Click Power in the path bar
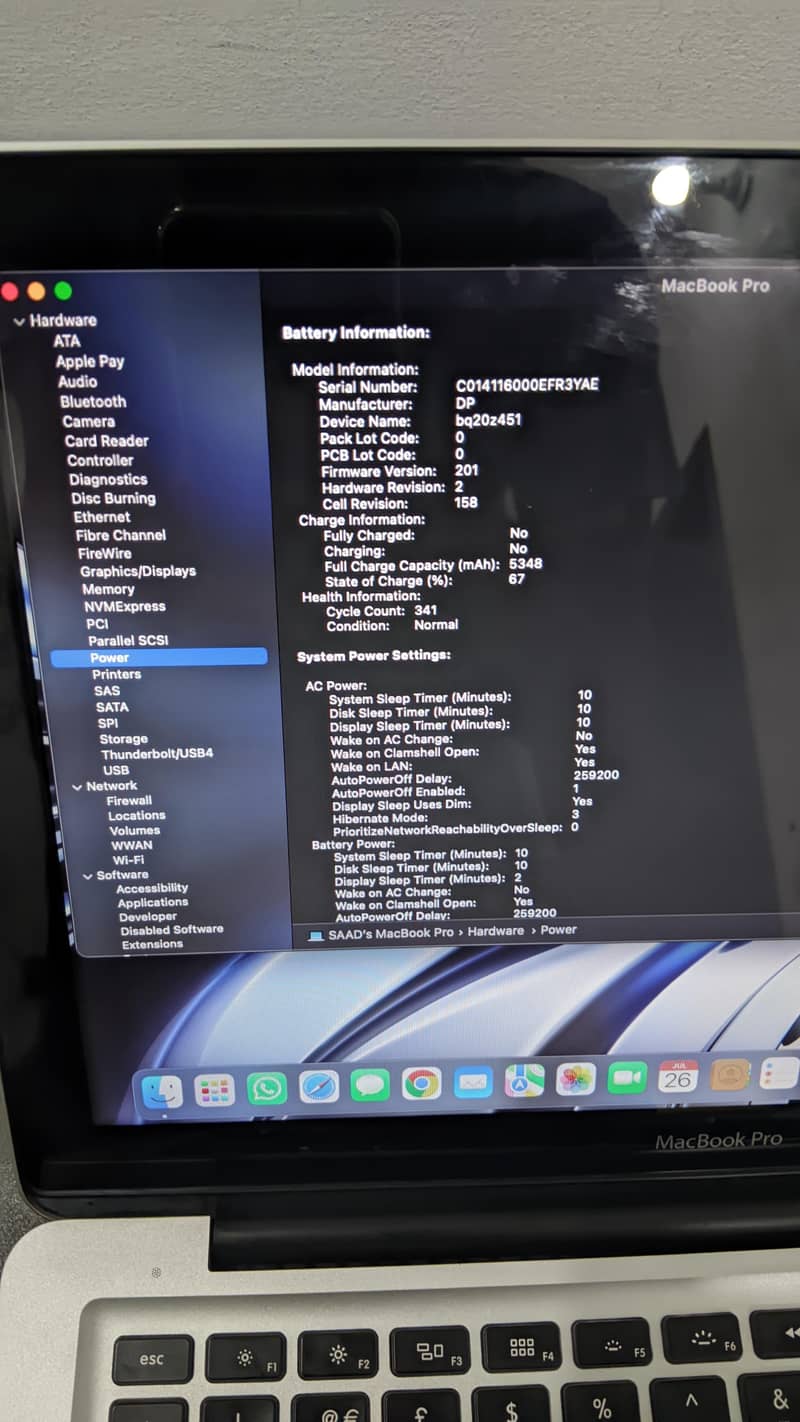The height and width of the screenshot is (1422, 800). tap(559, 930)
